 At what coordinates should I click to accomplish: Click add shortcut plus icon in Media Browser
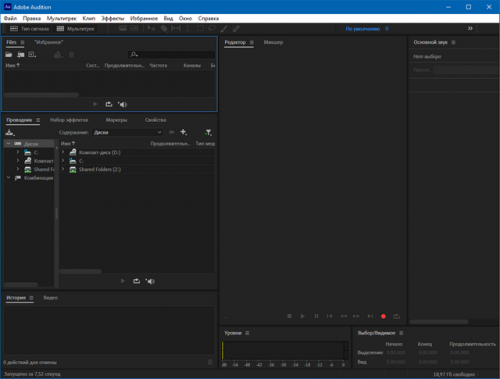183,132
